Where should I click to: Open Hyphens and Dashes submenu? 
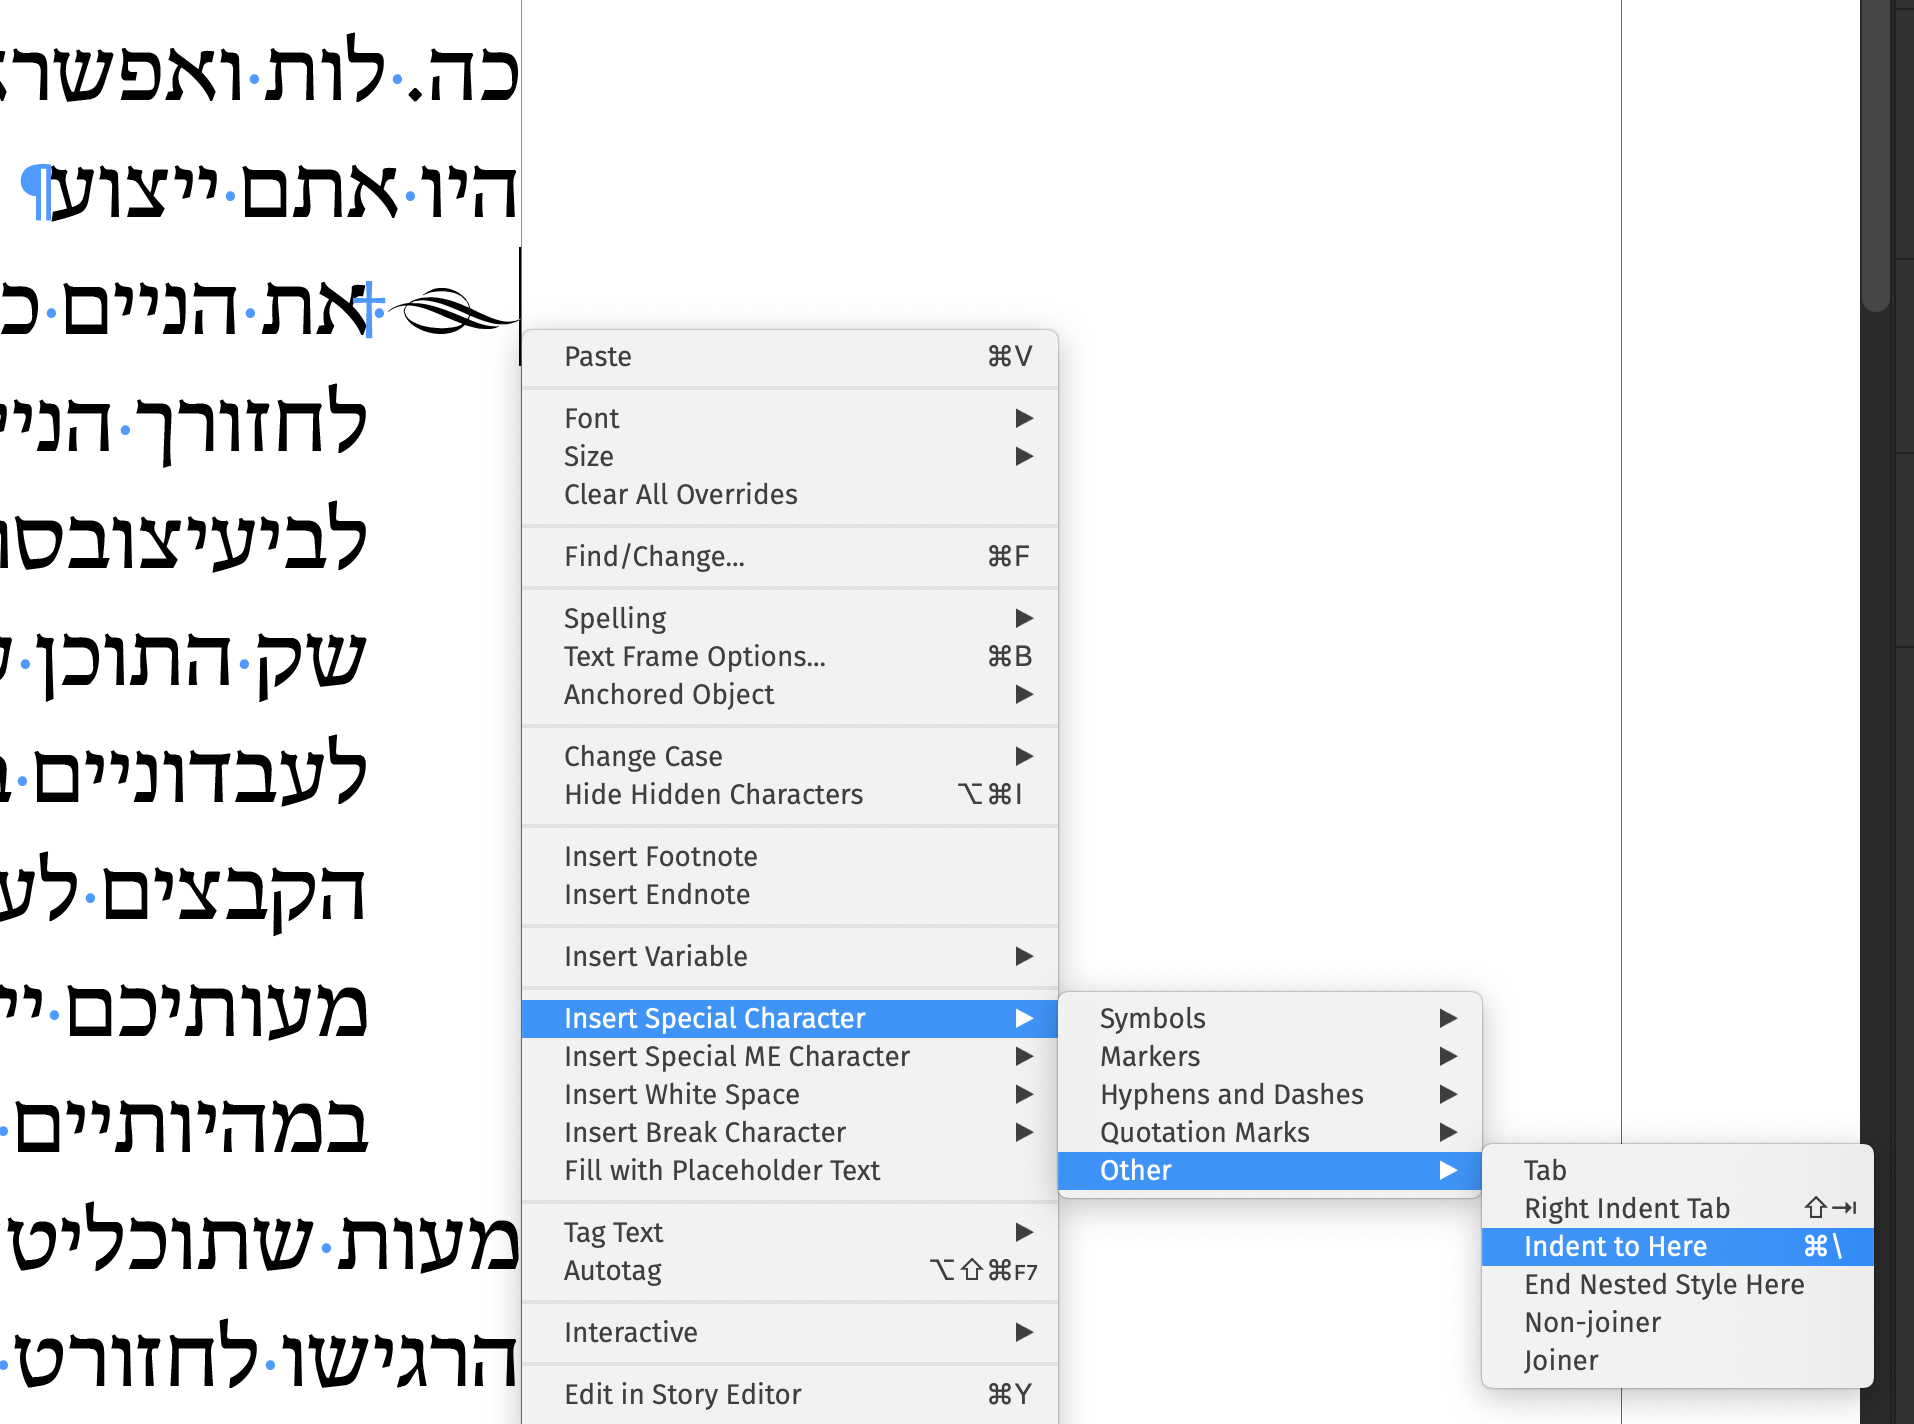point(1270,1094)
